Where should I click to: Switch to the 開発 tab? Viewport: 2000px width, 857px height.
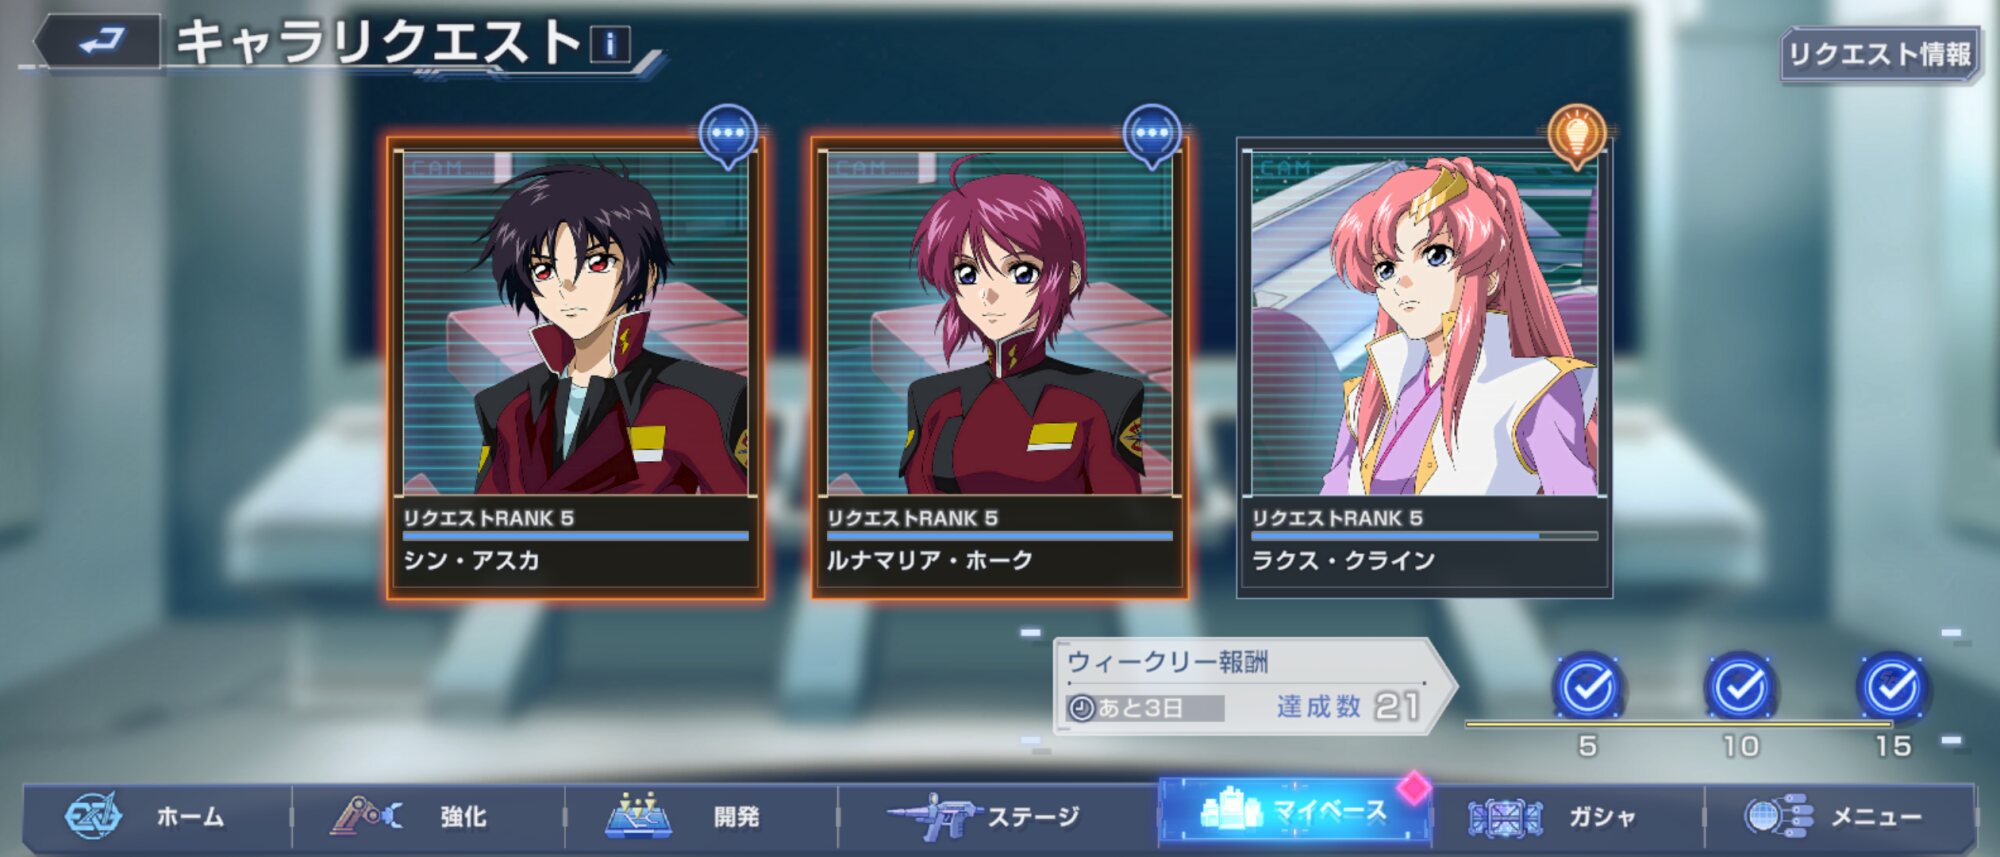click(701, 817)
